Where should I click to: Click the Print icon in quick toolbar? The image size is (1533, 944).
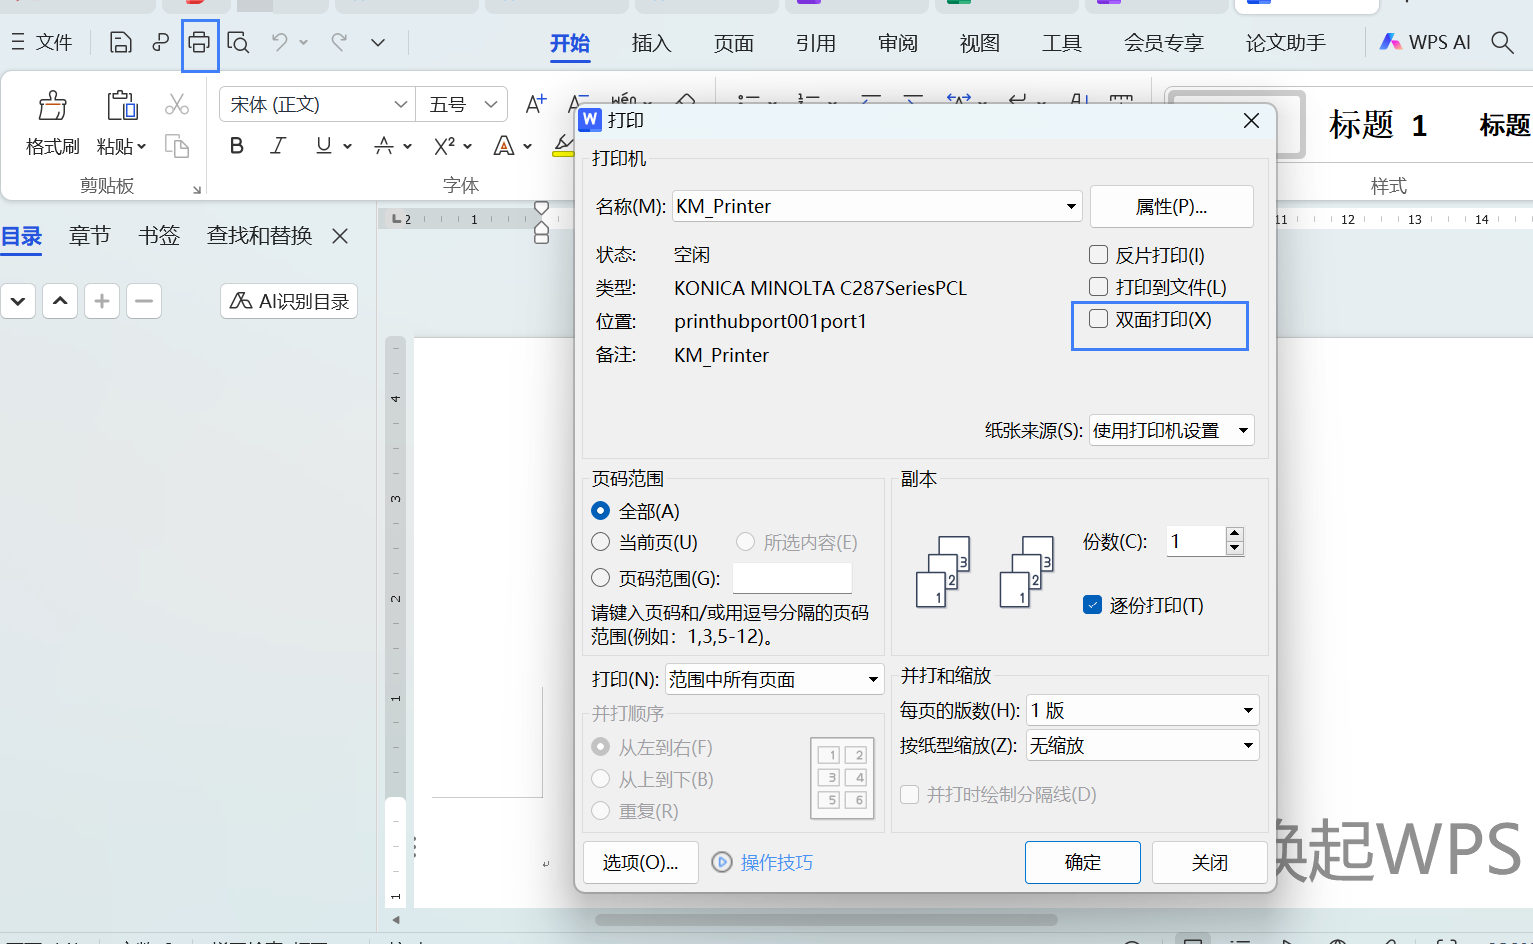pos(199,42)
